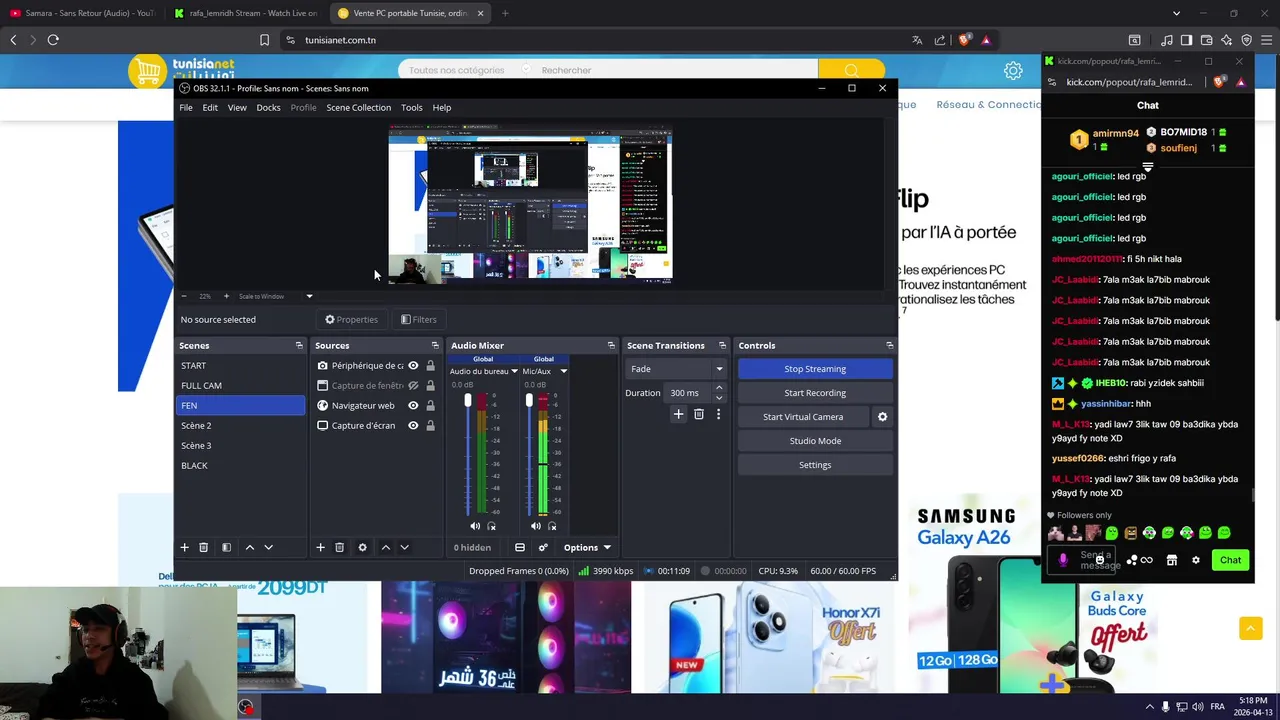Open the Fade transition dropdown
The width and height of the screenshot is (1280, 720).
coord(676,369)
